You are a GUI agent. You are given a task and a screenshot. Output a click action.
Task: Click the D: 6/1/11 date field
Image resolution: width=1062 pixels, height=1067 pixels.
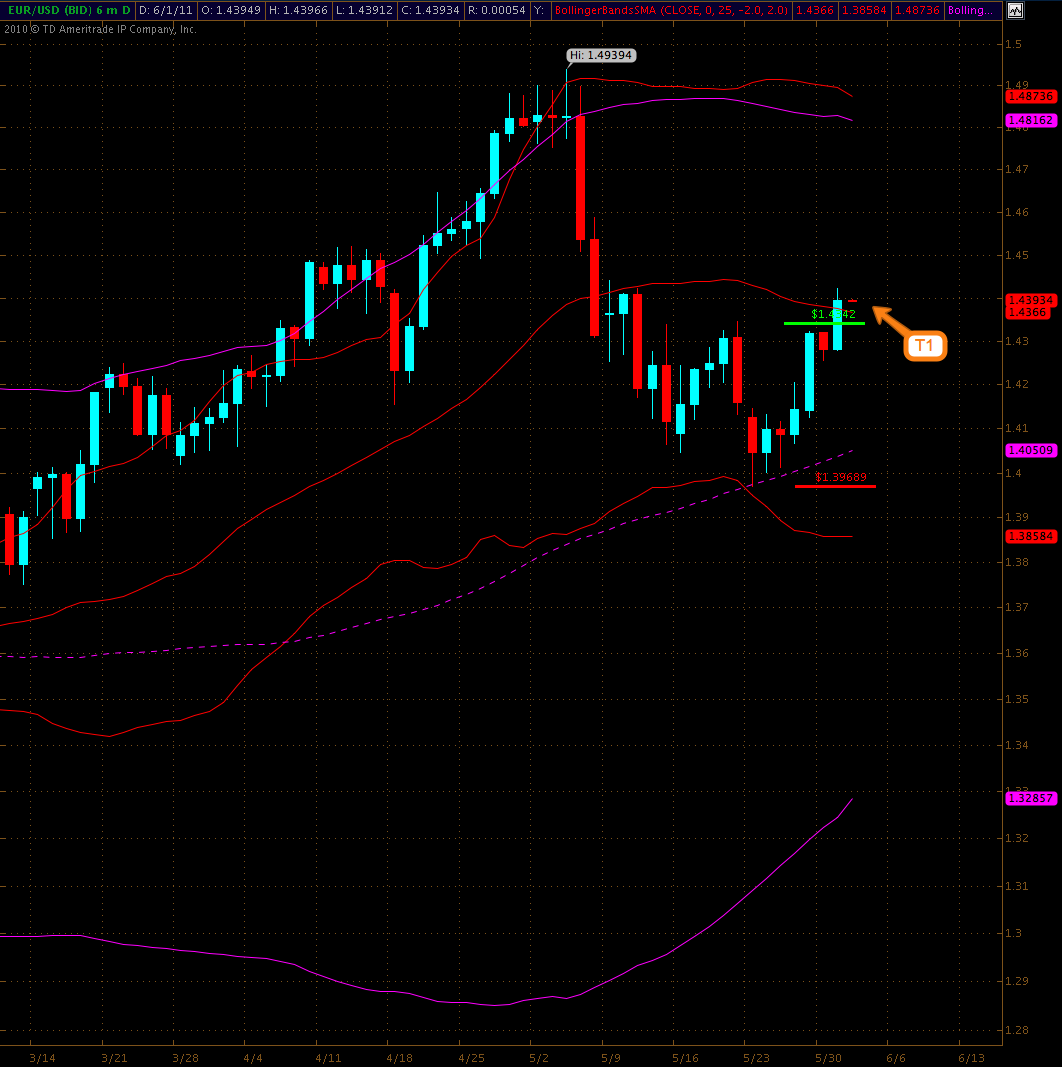click(x=165, y=10)
